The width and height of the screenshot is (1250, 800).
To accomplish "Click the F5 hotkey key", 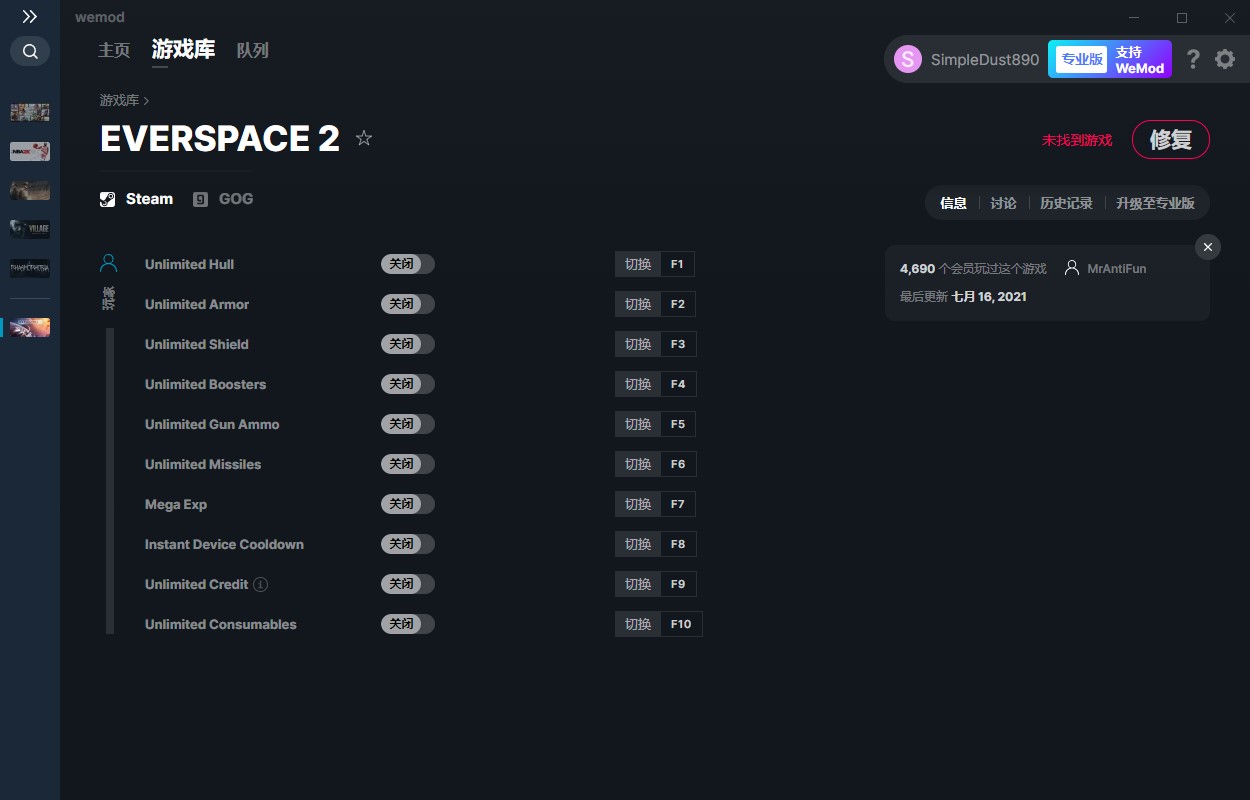I will coord(678,424).
